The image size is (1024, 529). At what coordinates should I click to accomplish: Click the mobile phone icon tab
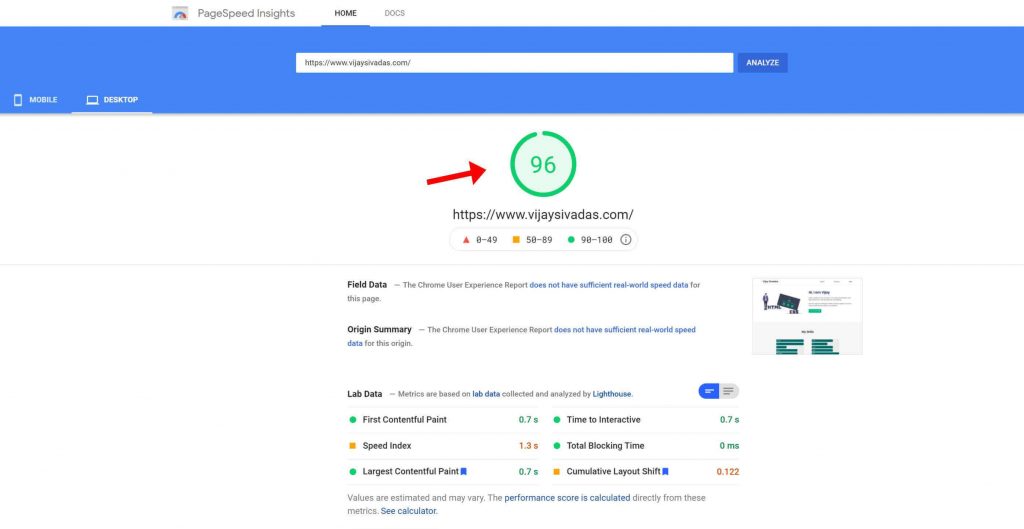coord(18,100)
